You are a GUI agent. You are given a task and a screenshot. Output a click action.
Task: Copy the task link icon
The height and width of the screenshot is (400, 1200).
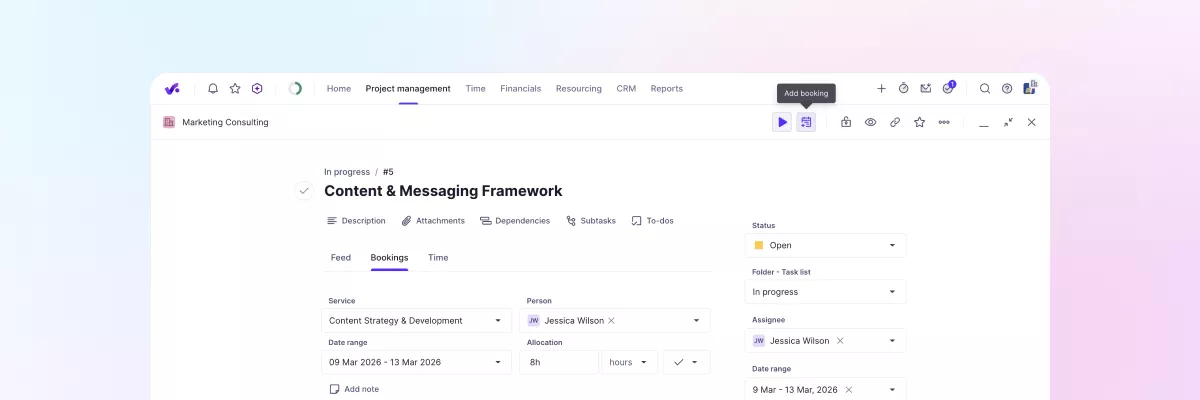click(x=895, y=122)
